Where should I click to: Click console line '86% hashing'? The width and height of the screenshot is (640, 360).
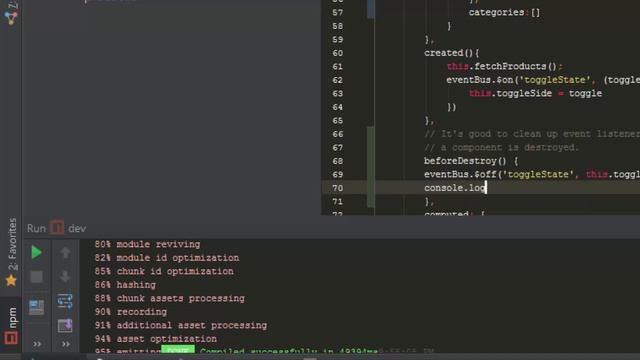pyautogui.click(x=125, y=285)
